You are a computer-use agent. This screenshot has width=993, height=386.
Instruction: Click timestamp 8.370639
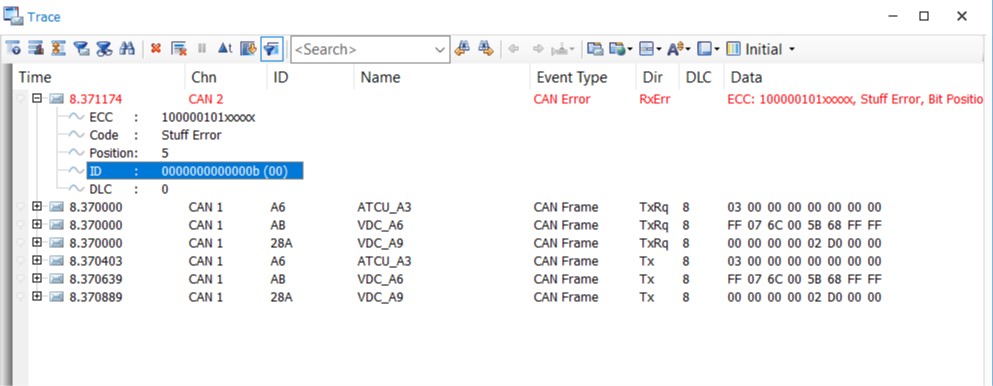click(x=96, y=279)
